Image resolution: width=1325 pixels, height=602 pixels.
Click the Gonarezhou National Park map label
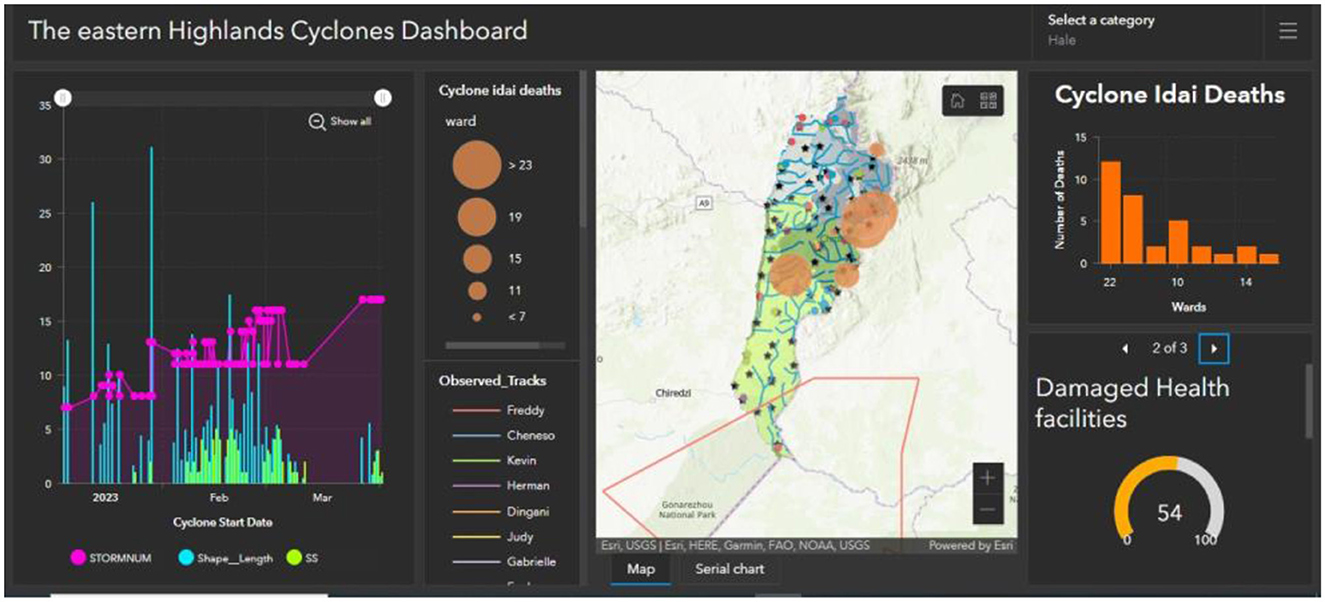(689, 509)
